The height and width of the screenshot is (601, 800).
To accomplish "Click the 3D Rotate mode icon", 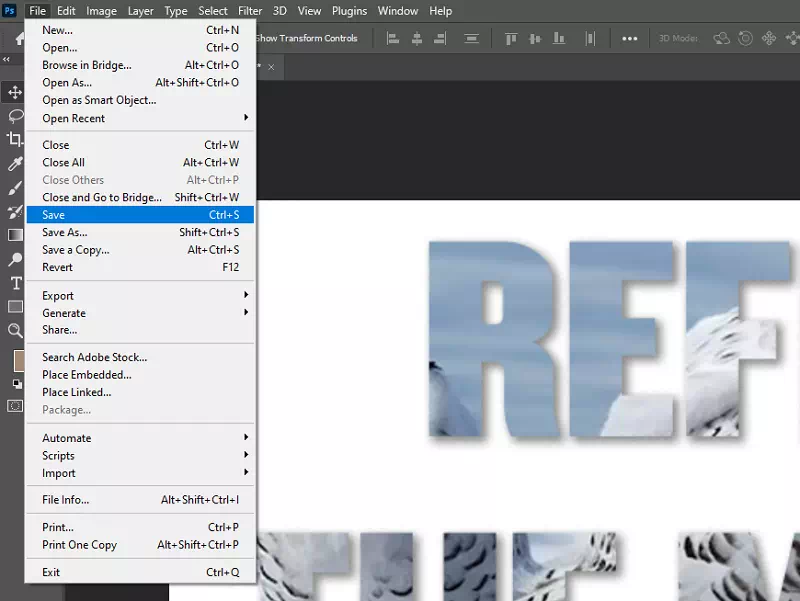I will (x=721, y=38).
